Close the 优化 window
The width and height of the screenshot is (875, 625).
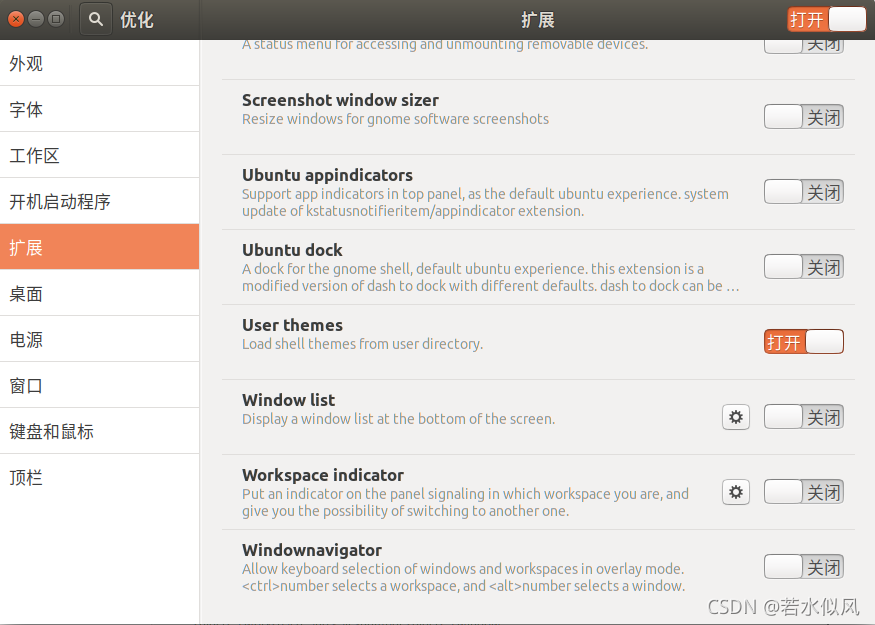pos(16,20)
